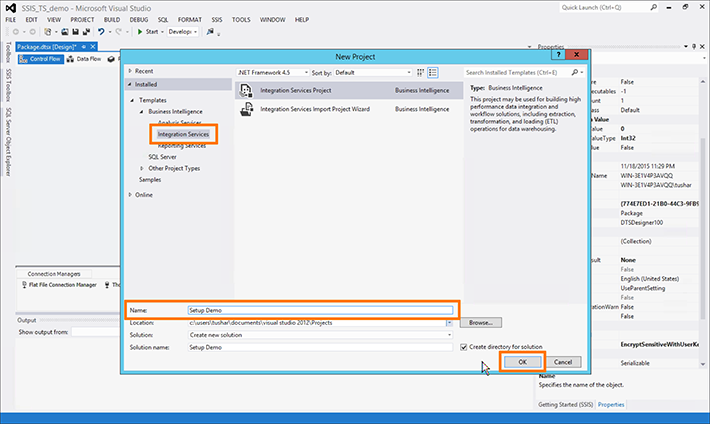The height and width of the screenshot is (424, 710).
Task: Select SQL Server in template tree
Action: tap(162, 157)
